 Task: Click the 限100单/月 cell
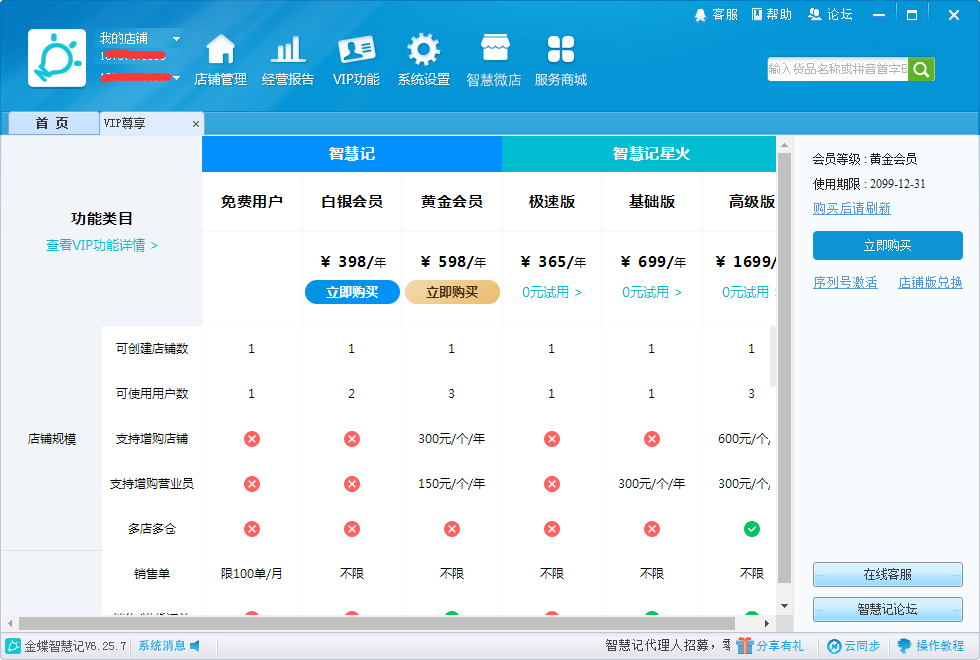252,574
